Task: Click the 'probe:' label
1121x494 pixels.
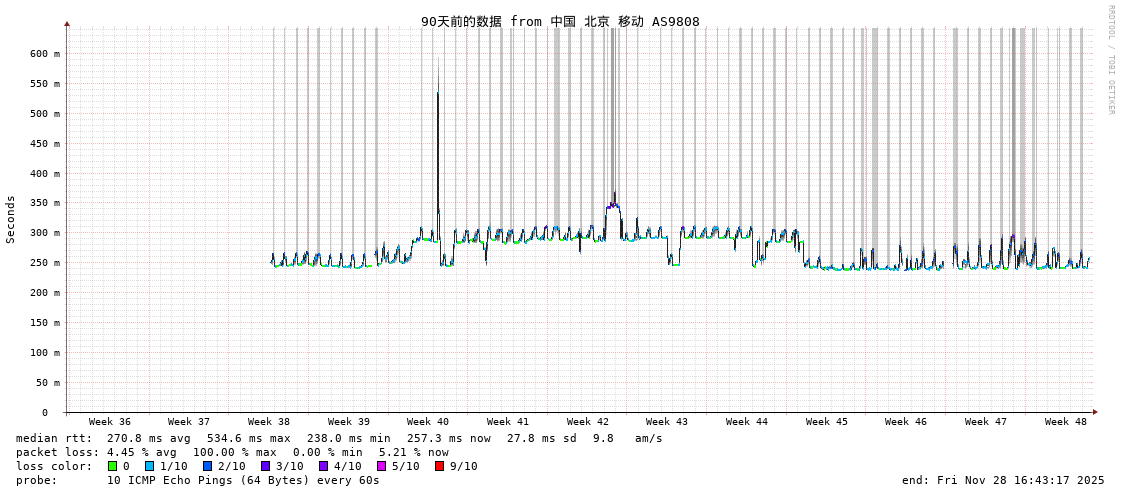Action: [x=36, y=480]
